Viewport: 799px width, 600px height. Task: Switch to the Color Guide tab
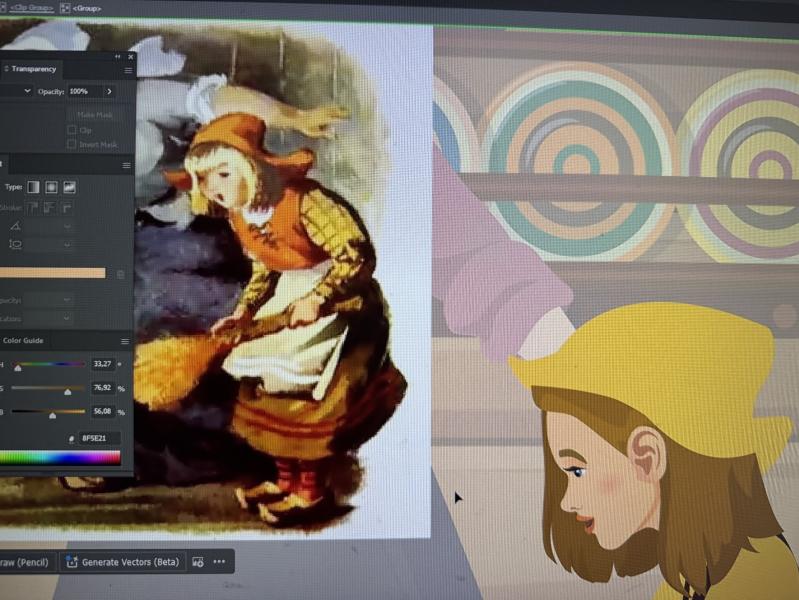point(23,341)
